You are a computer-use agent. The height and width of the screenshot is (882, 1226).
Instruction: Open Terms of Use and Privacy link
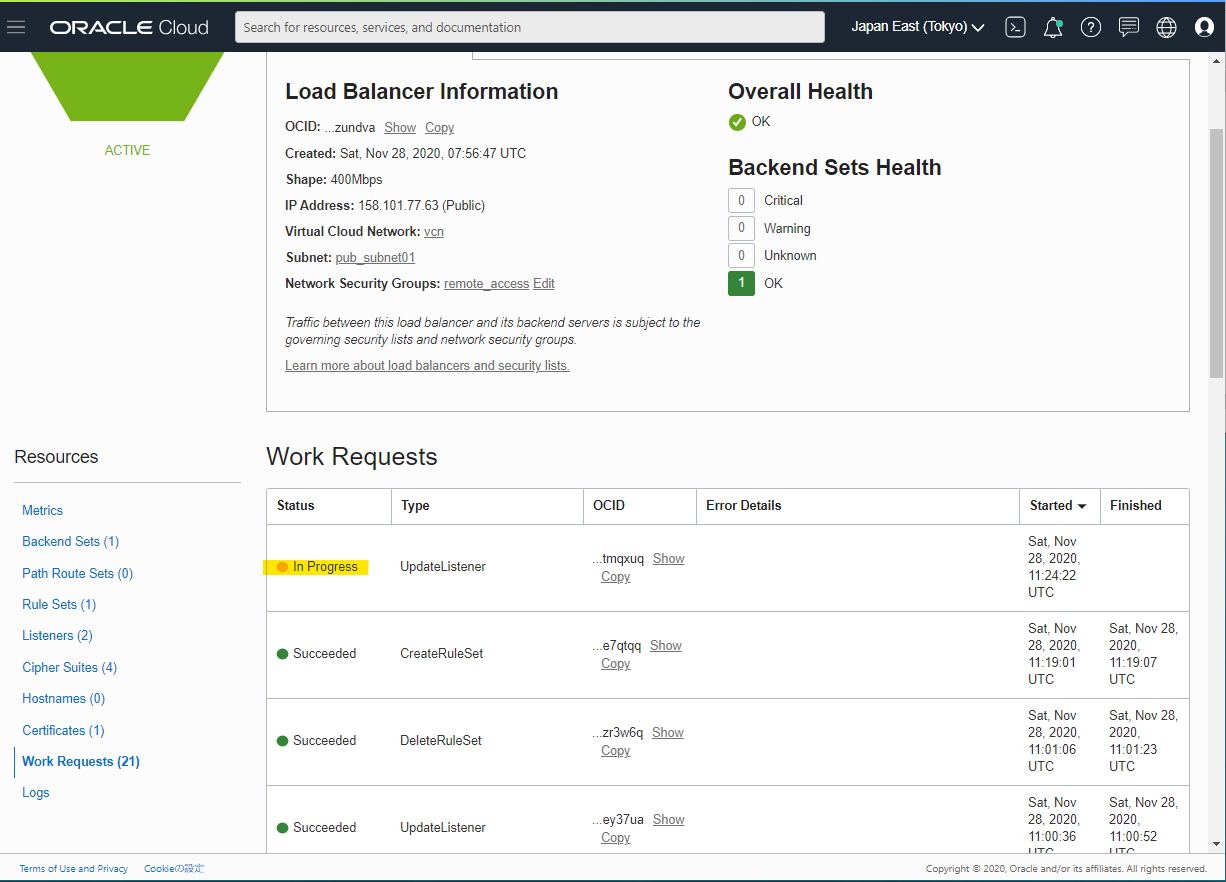coord(74,868)
